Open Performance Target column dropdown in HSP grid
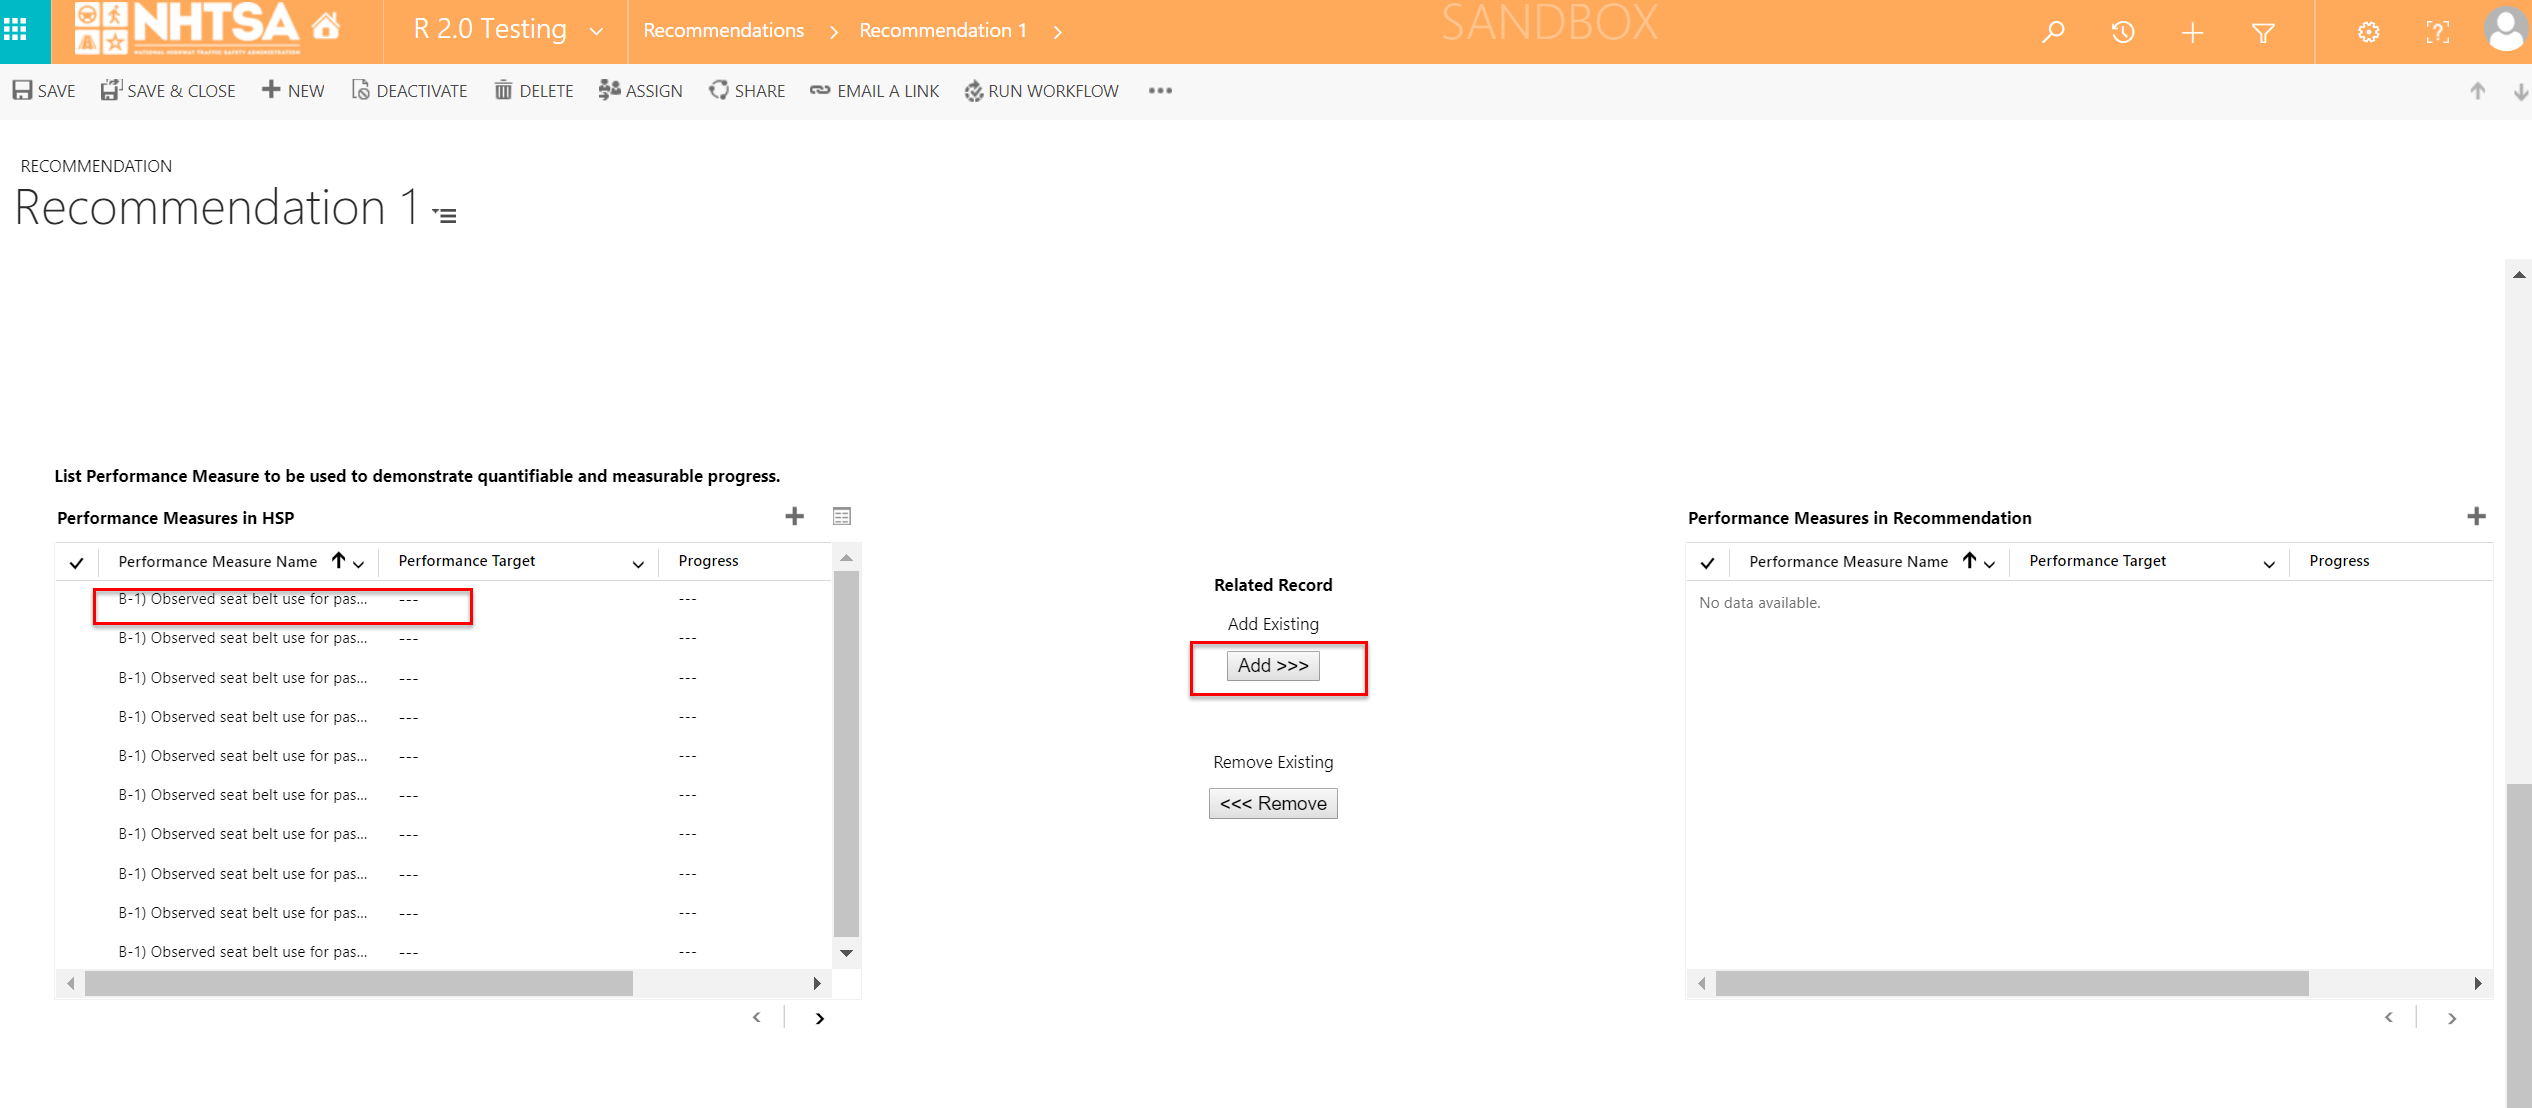This screenshot has width=2532, height=1108. tap(638, 564)
